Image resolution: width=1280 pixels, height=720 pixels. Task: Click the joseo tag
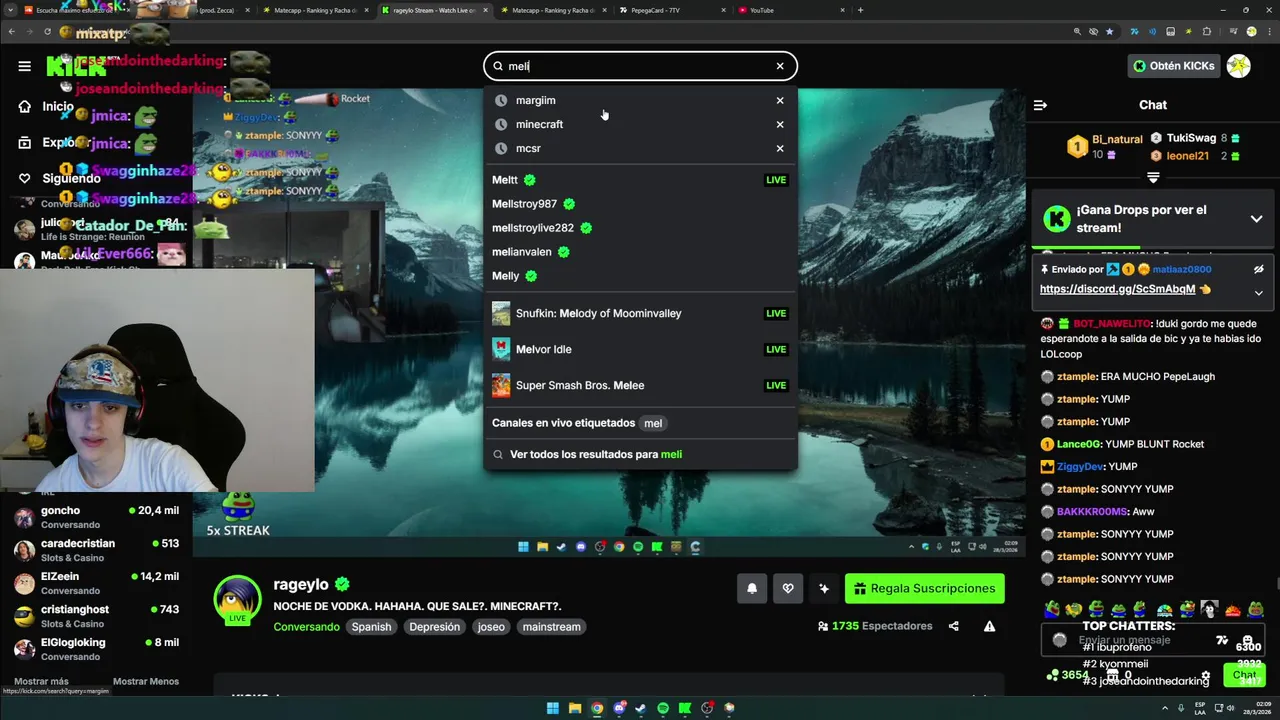[491, 627]
